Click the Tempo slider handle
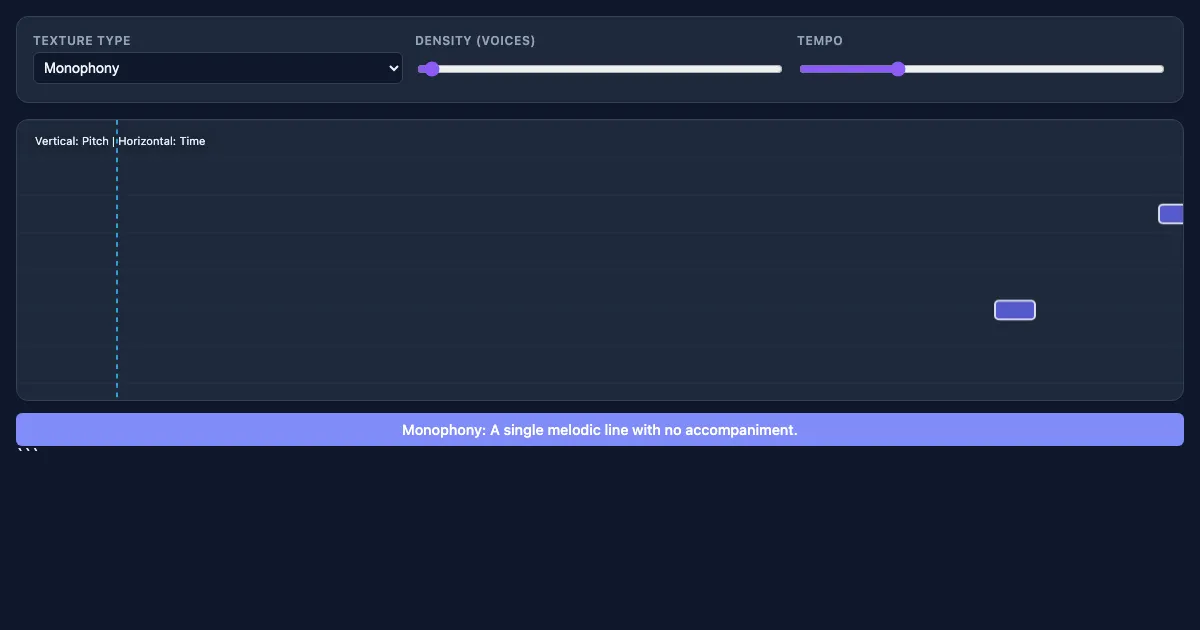This screenshot has width=1200, height=630. pyautogui.click(x=898, y=69)
